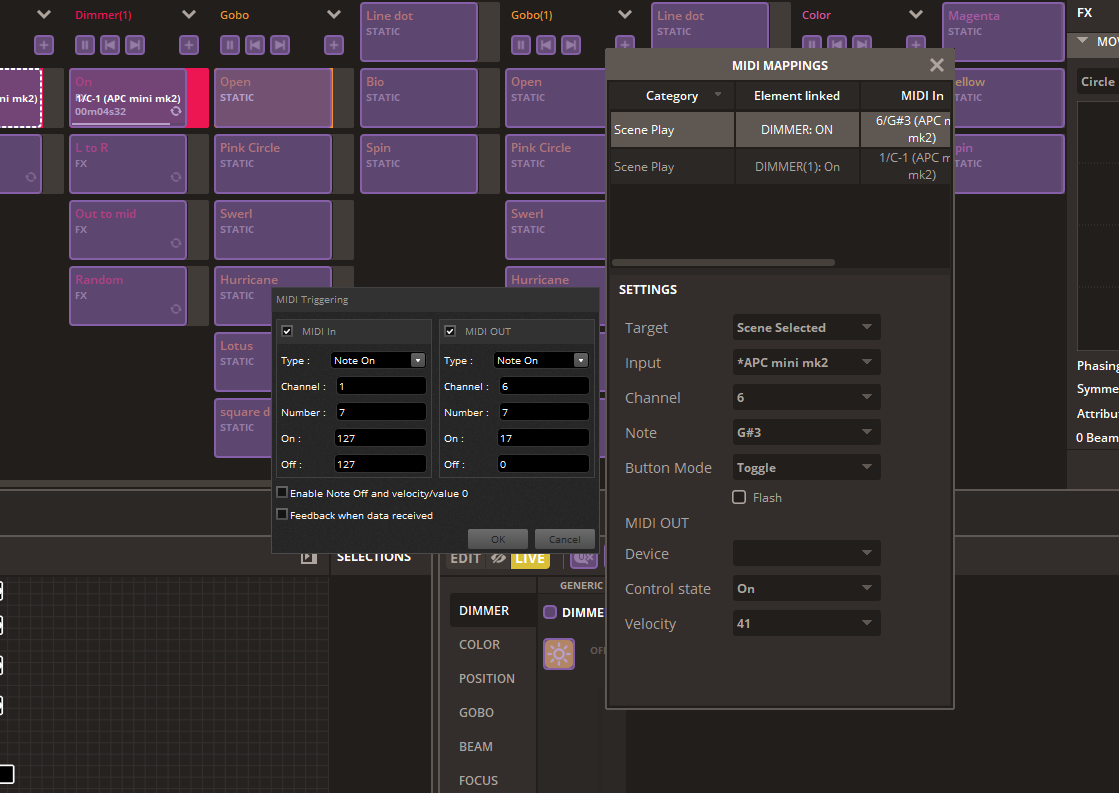Pause the Gobo scene group
Screen dimensions: 1119x793
click(230, 45)
